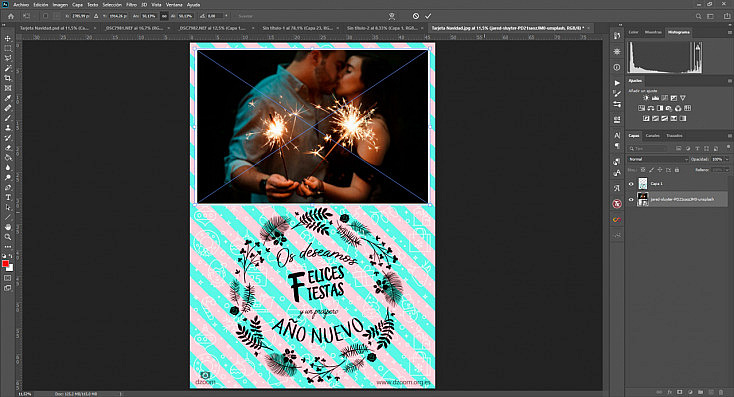This screenshot has width=734, height=397.
Task: Select the Healing Brush tool
Action: click(x=7, y=108)
